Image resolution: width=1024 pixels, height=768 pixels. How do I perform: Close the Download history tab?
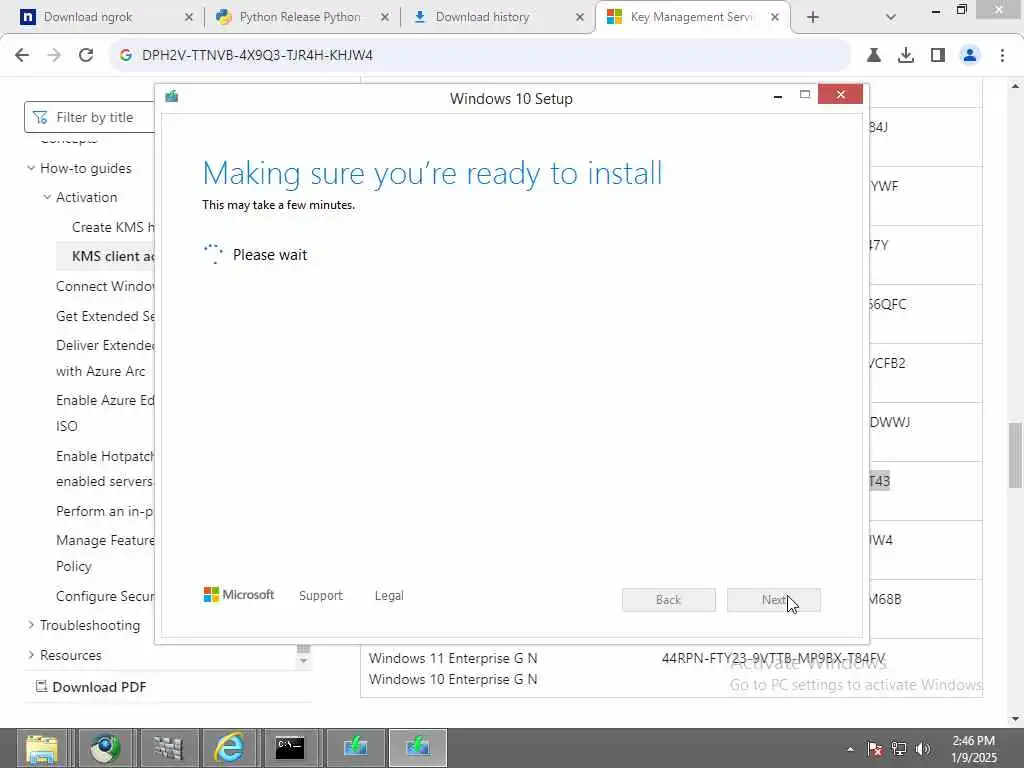pos(580,17)
